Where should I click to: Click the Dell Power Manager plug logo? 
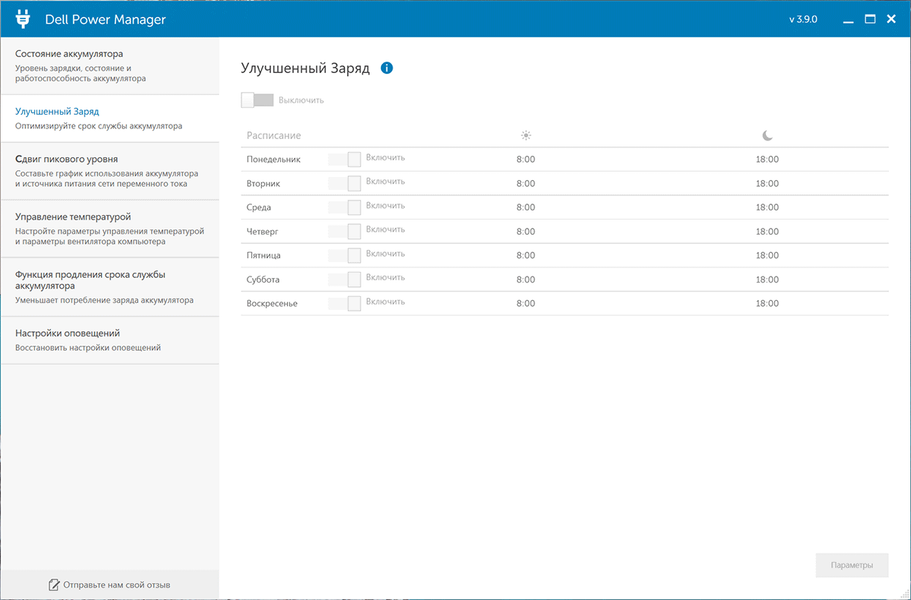click(23, 19)
